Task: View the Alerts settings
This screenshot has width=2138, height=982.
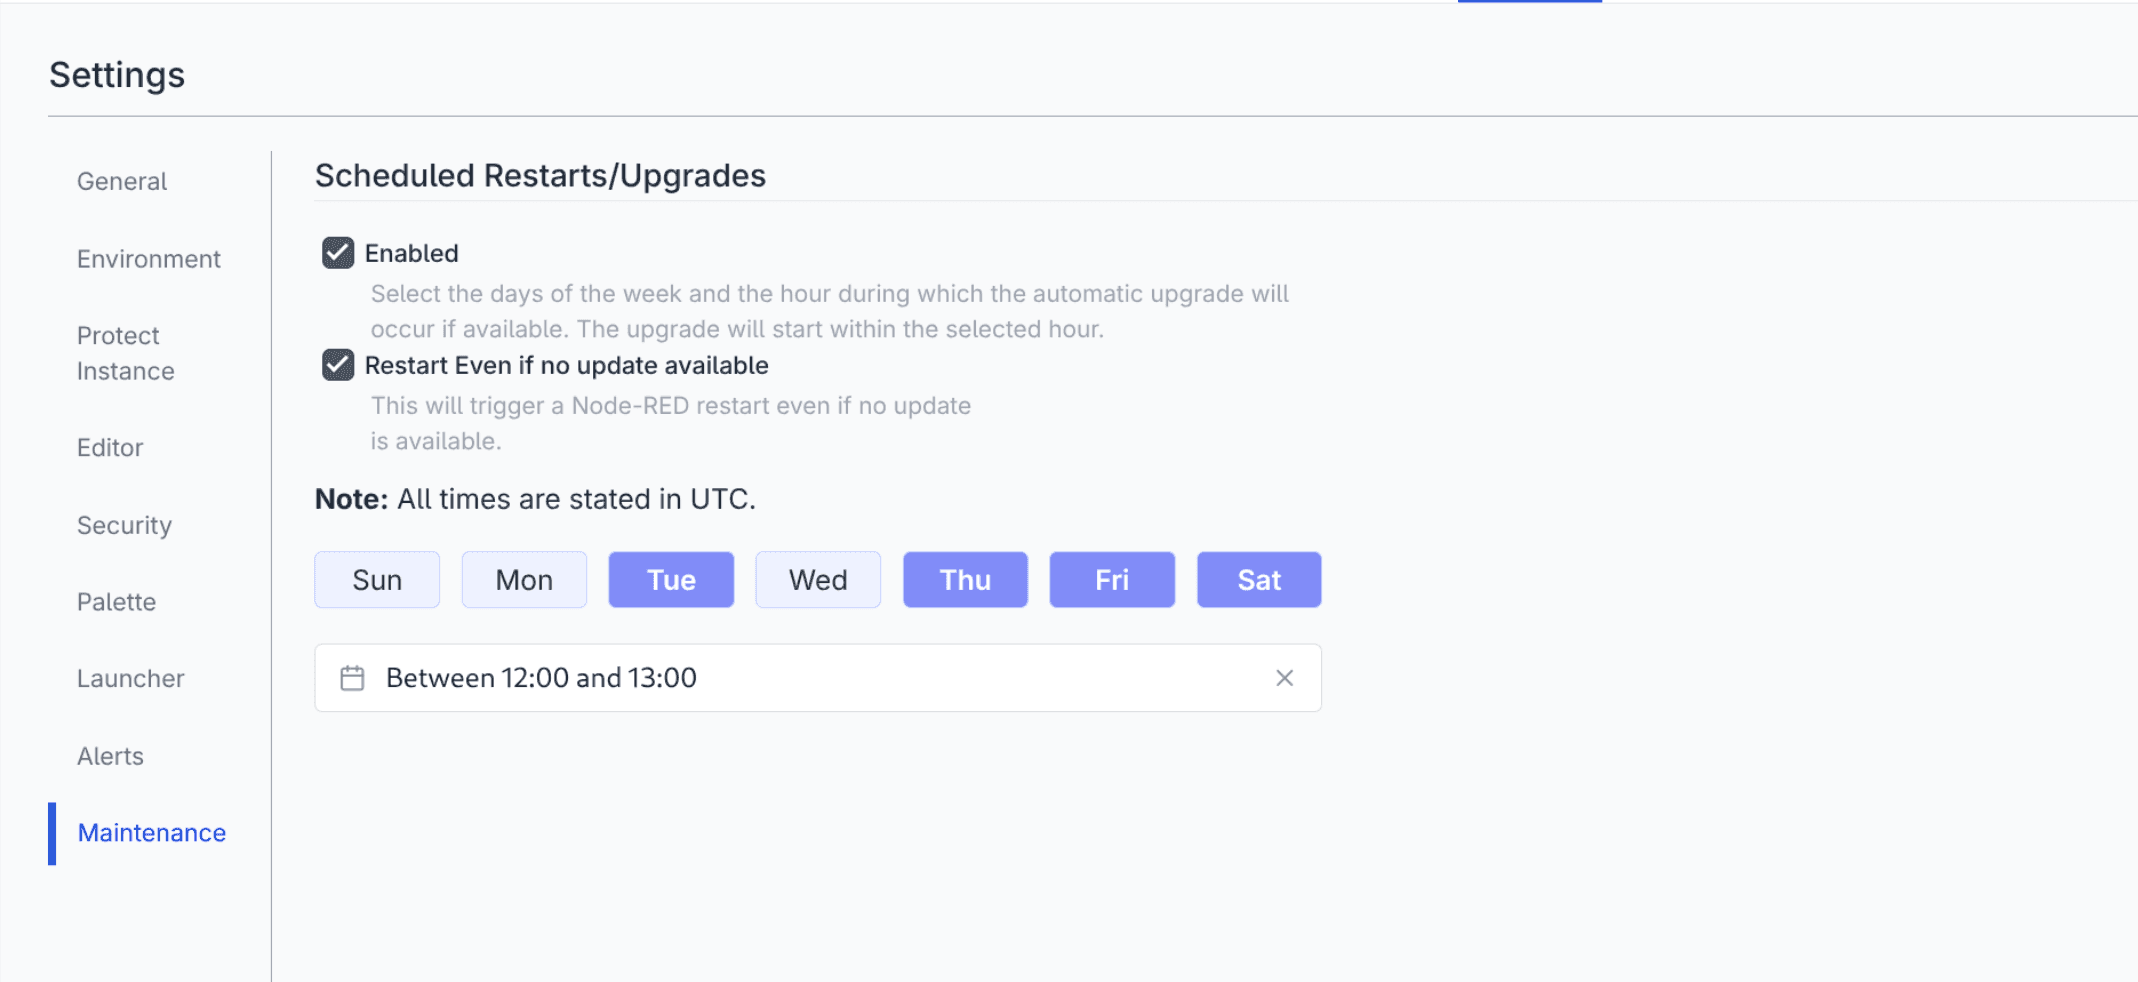Action: point(110,756)
